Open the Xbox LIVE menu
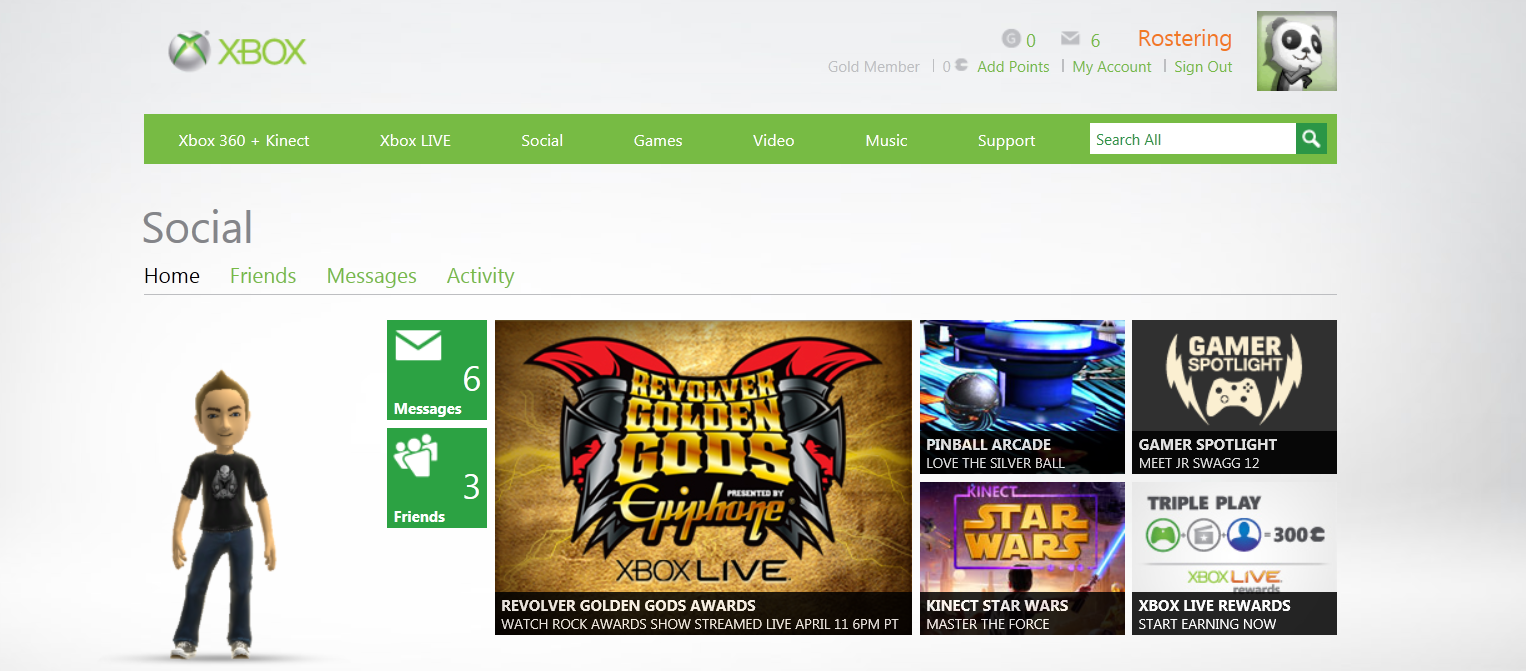The height and width of the screenshot is (671, 1526). pos(415,140)
